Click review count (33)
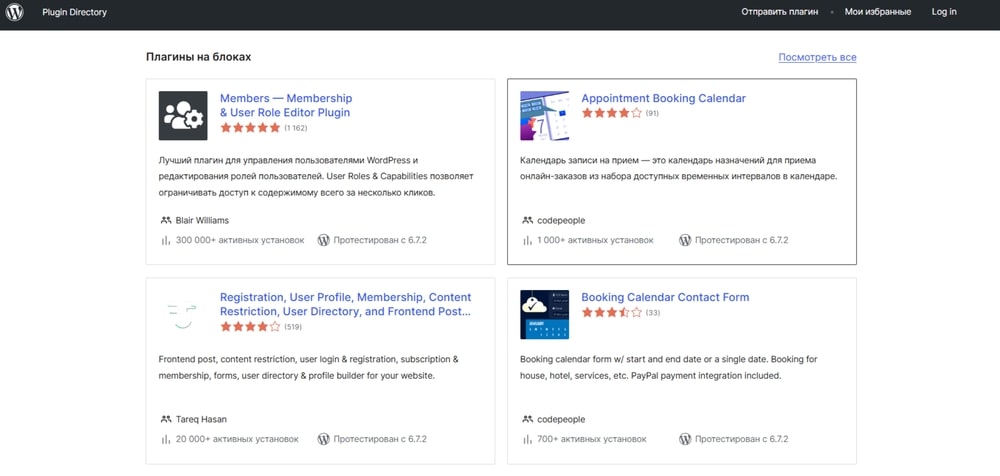Image resolution: width=1000 pixels, height=476 pixels. click(x=652, y=313)
